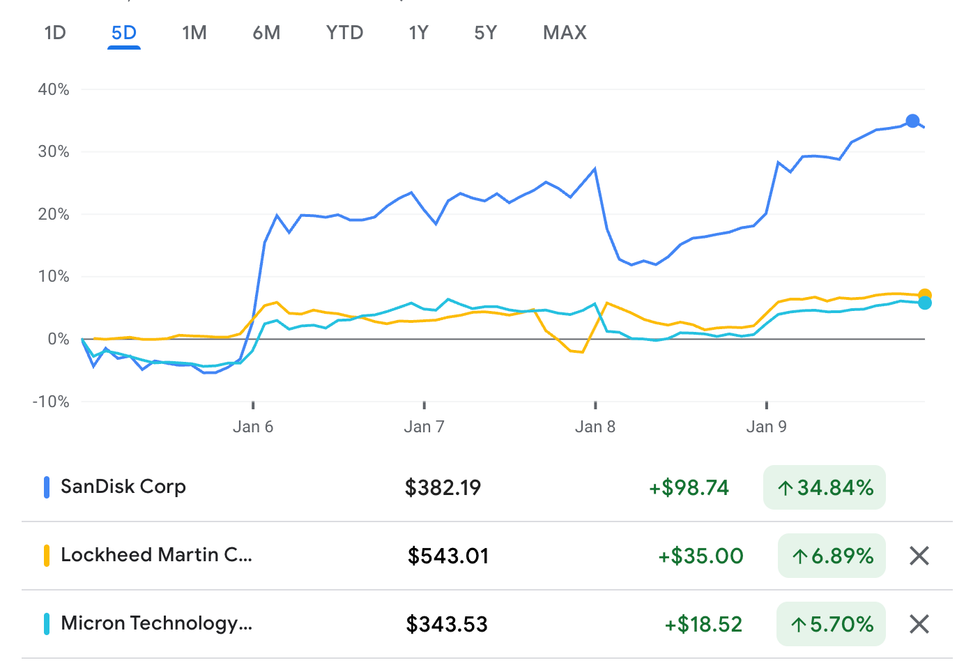Select the 1D time range tab

[x=55, y=32]
